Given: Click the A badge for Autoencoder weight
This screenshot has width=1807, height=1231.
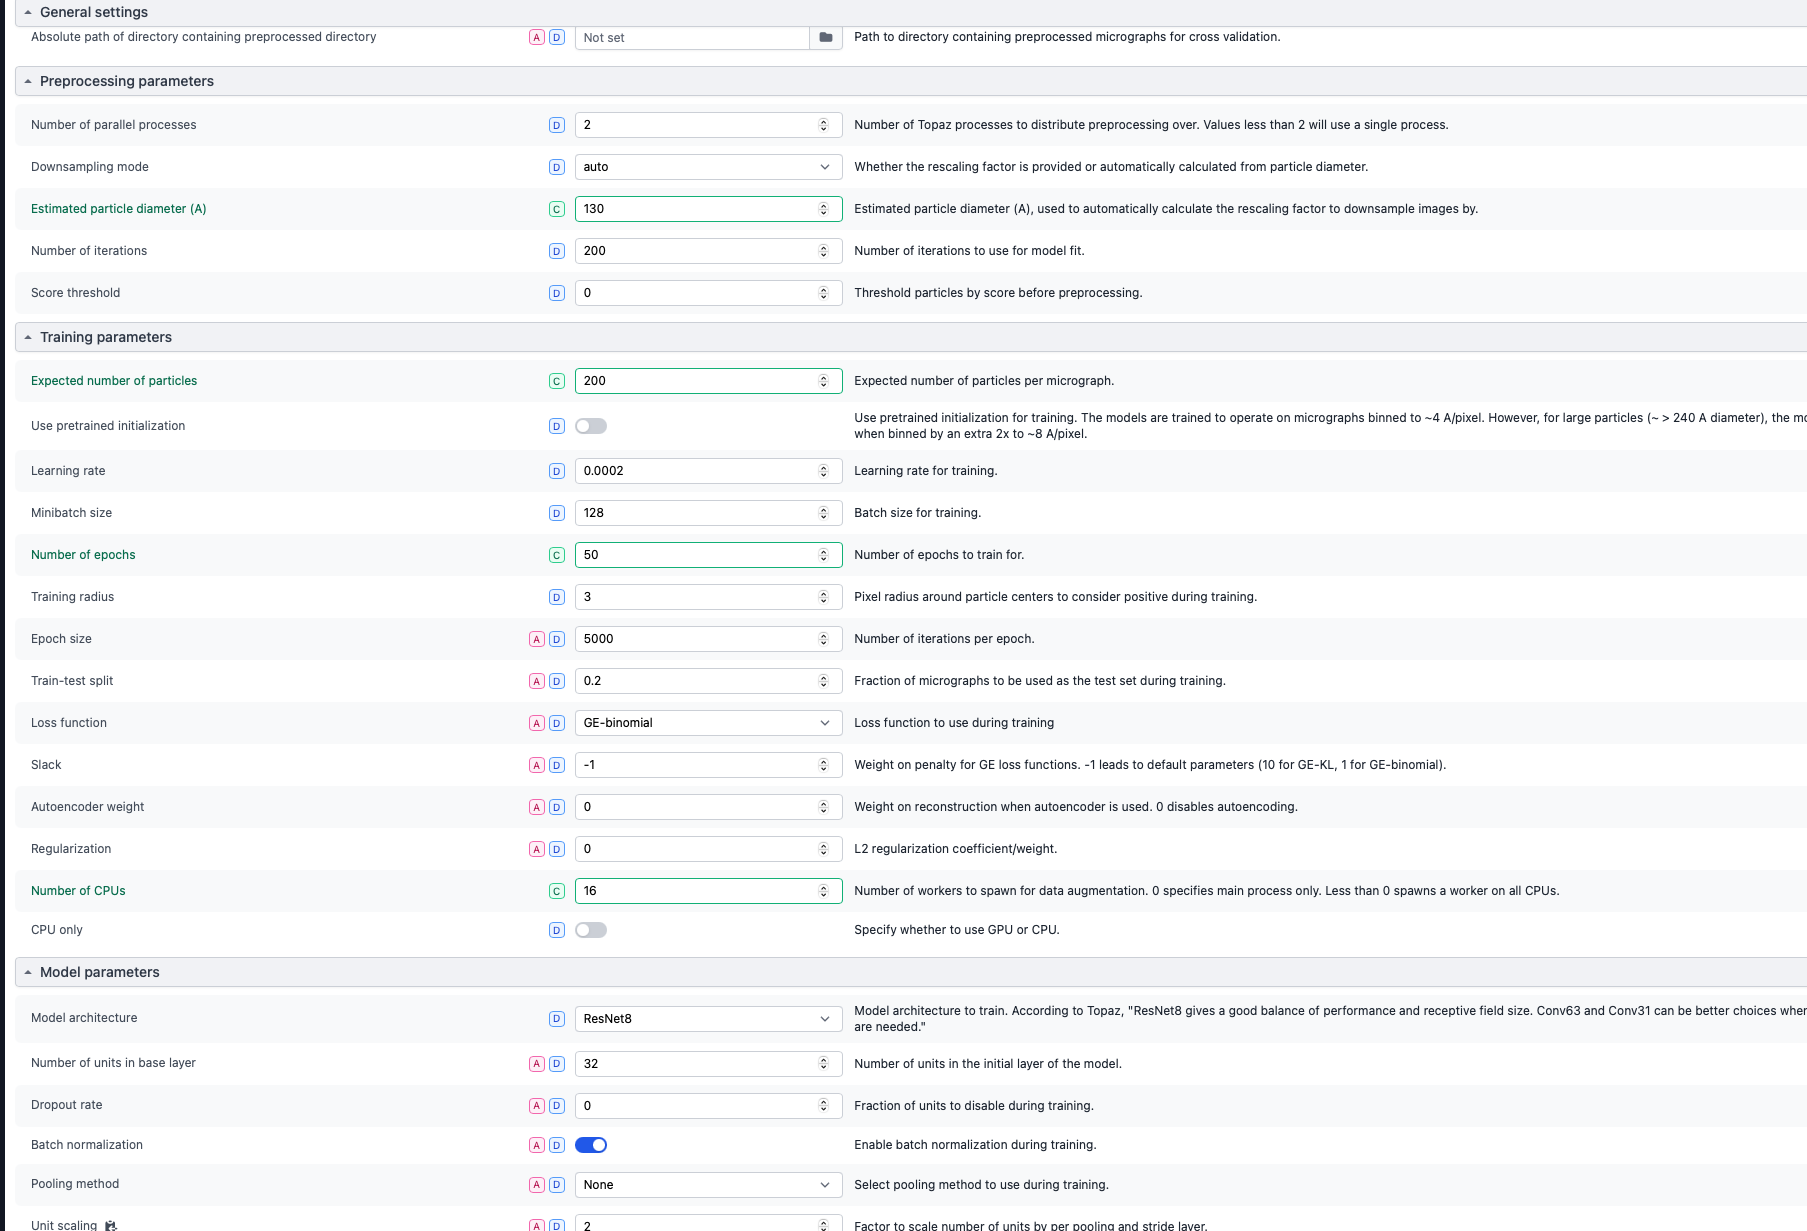Looking at the screenshot, I should coord(537,807).
